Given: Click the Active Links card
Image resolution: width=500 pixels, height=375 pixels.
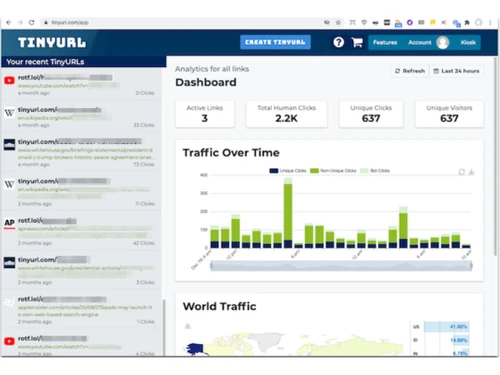Looking at the screenshot, I should coord(205,114).
